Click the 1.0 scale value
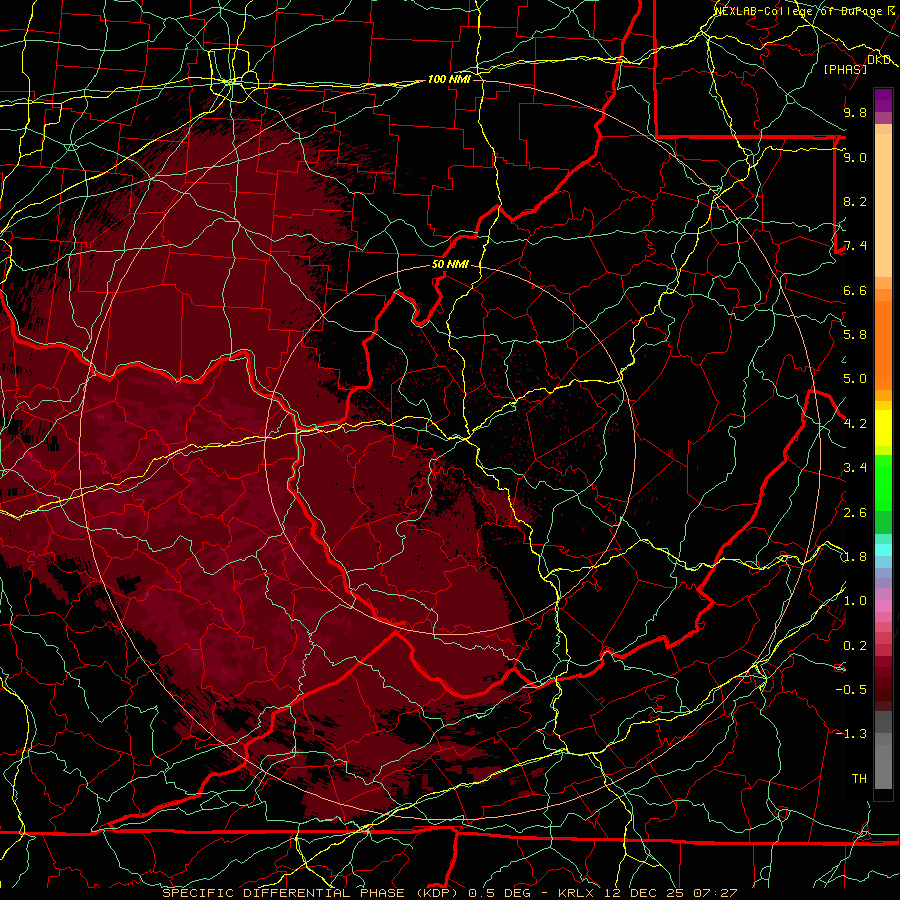The height and width of the screenshot is (900, 900). click(x=855, y=601)
